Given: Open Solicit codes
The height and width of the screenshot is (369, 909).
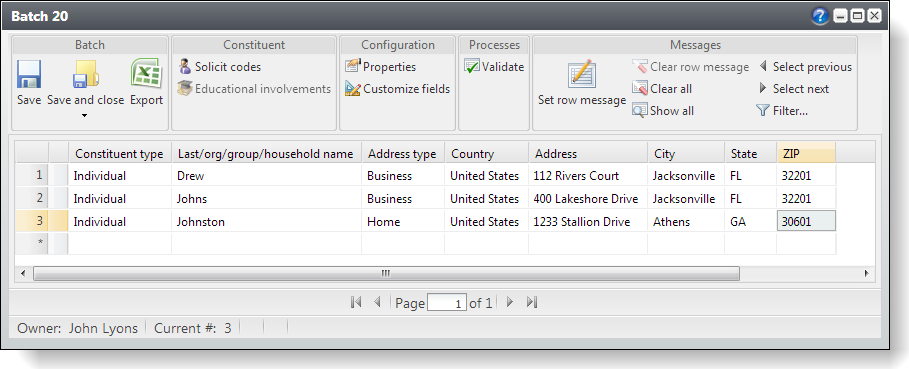Looking at the screenshot, I should (219, 67).
